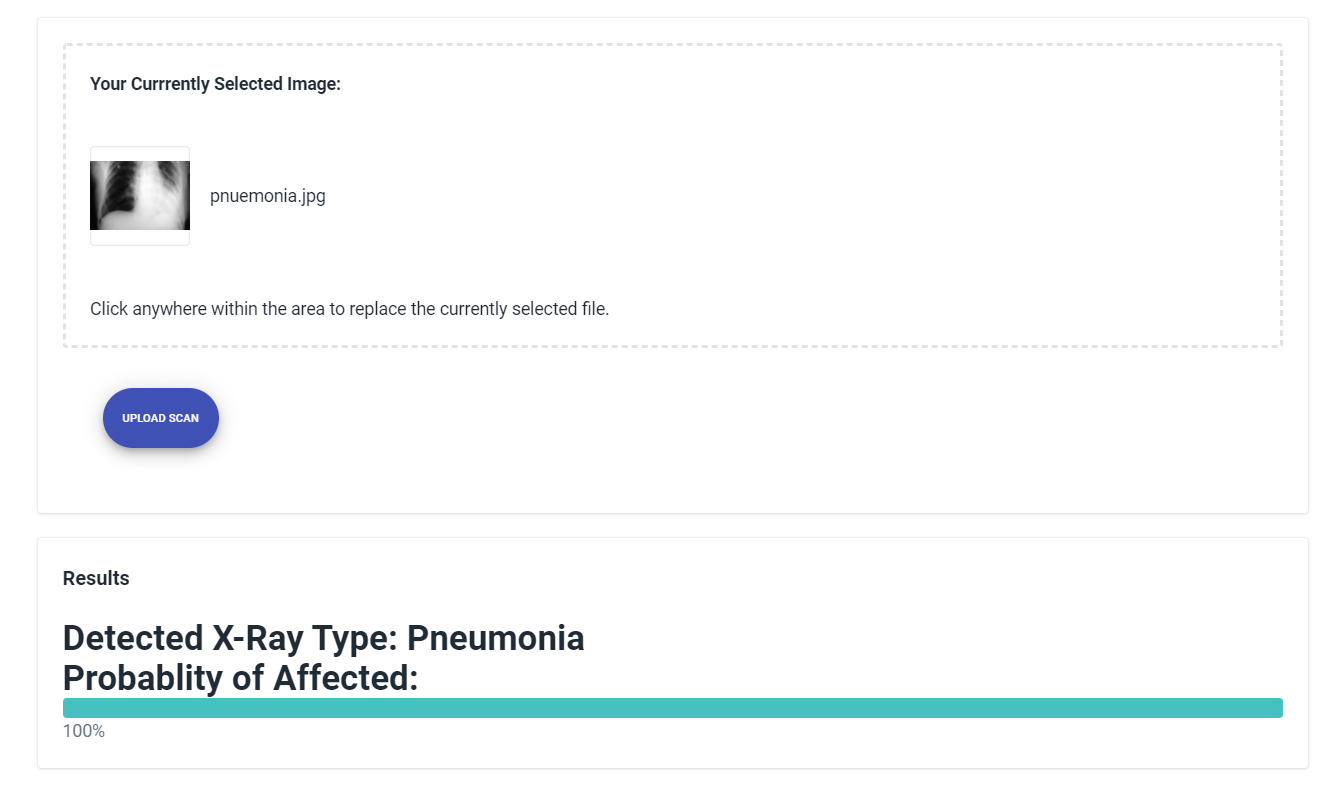Screen dimensions: 1339x799
Task: Click the chest X-ray thumbnail preview
Action: [140, 196]
